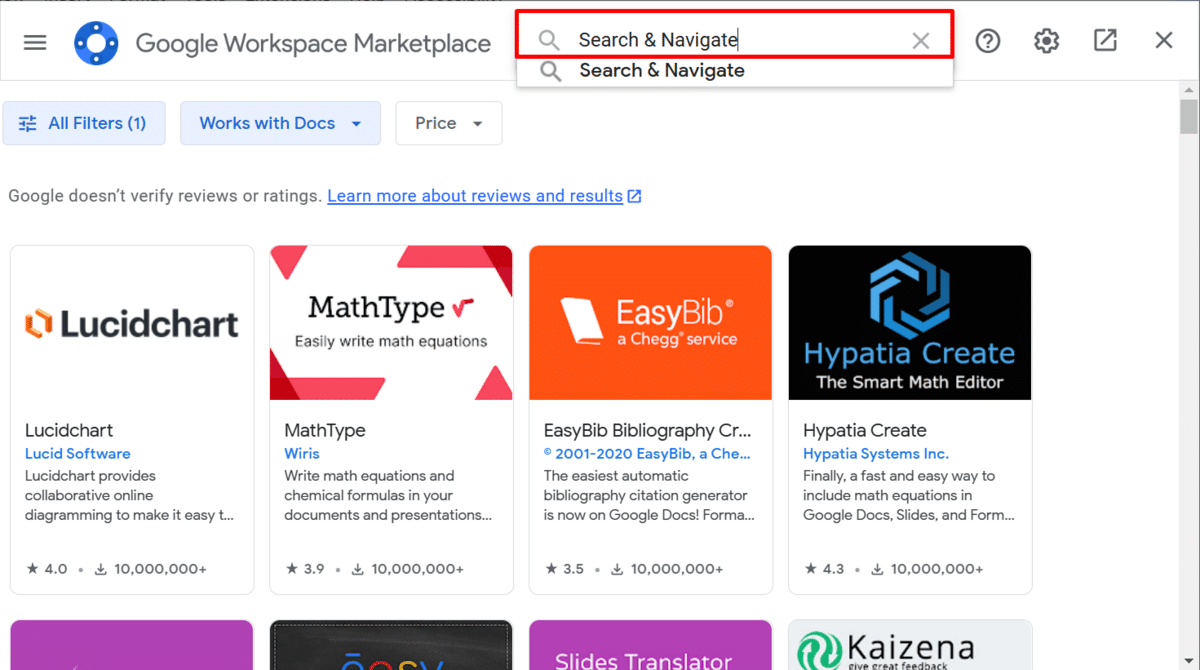The width and height of the screenshot is (1200, 670).
Task: Open the Lucid Software developer page
Action: 77,453
